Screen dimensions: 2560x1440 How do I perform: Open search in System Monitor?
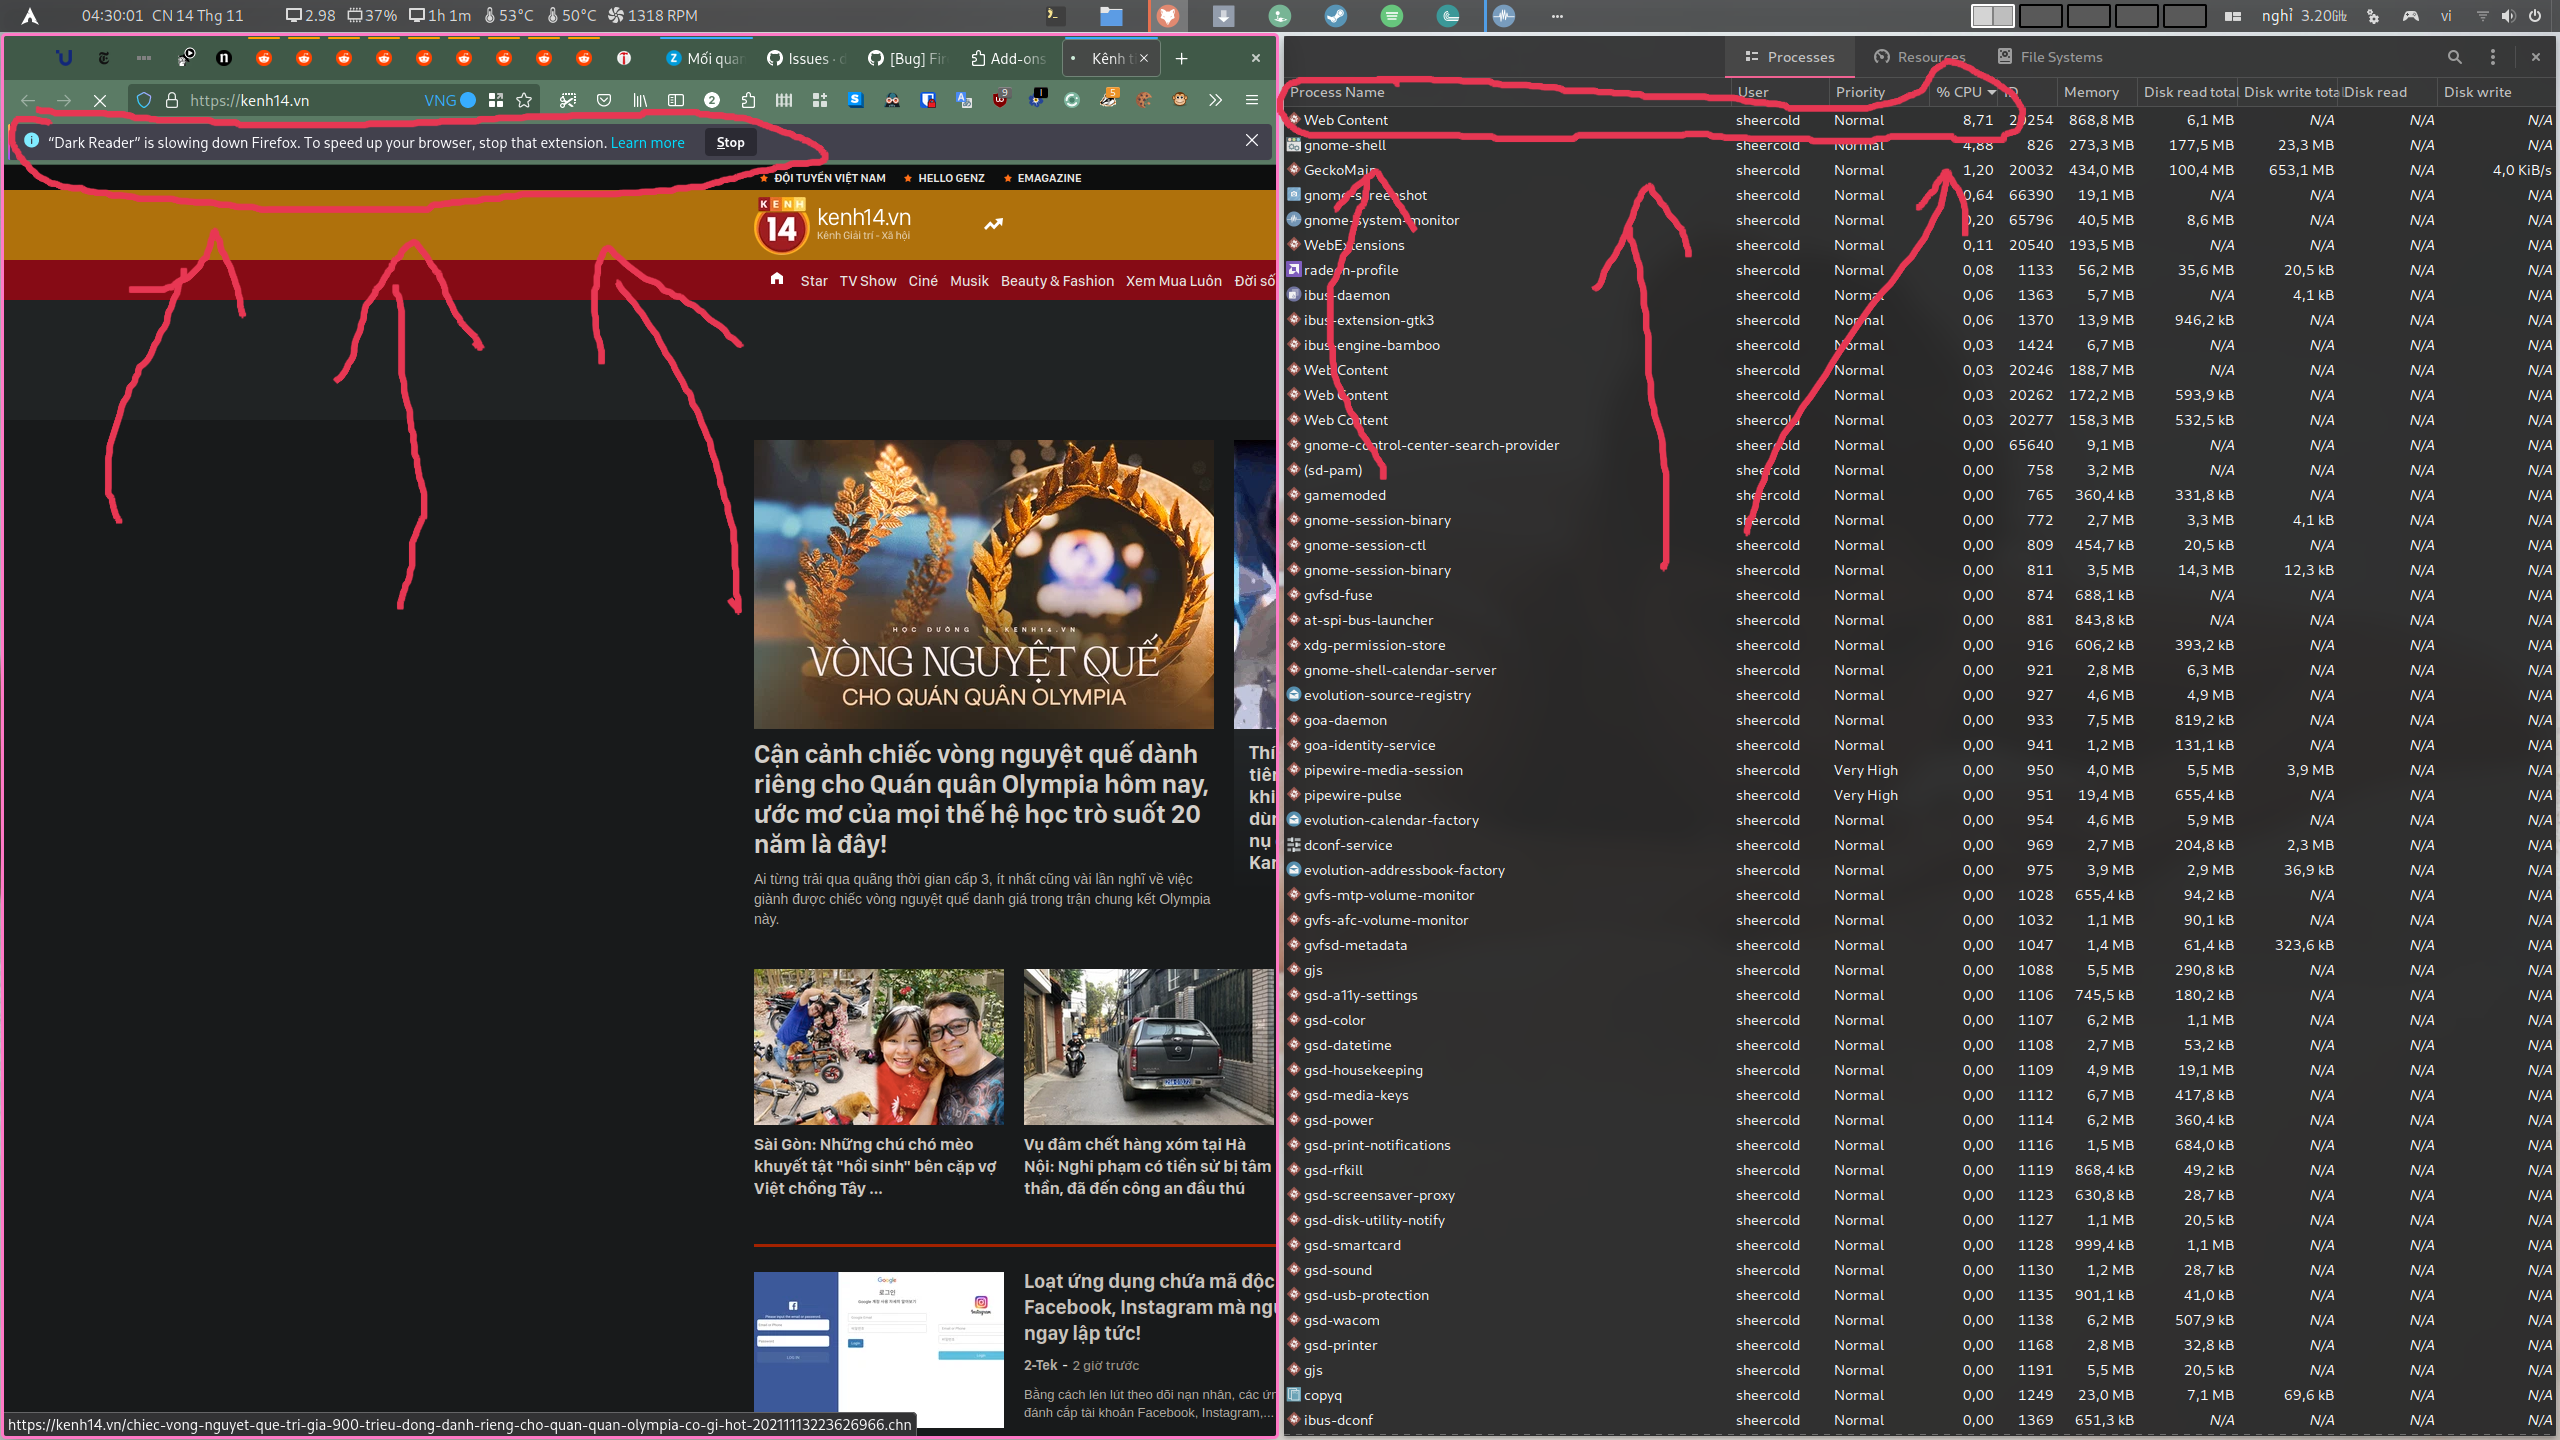click(2454, 57)
